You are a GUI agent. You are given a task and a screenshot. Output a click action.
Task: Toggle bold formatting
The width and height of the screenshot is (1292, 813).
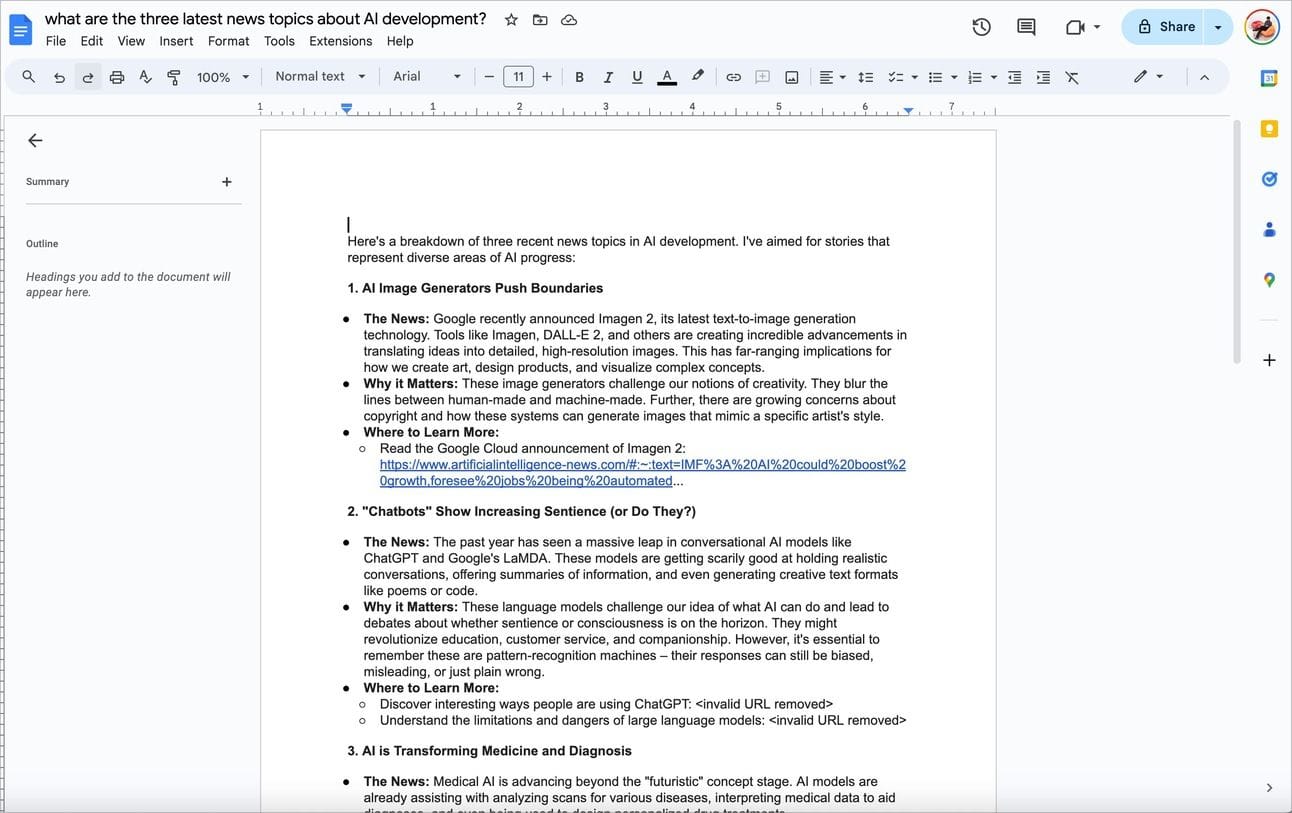click(579, 77)
